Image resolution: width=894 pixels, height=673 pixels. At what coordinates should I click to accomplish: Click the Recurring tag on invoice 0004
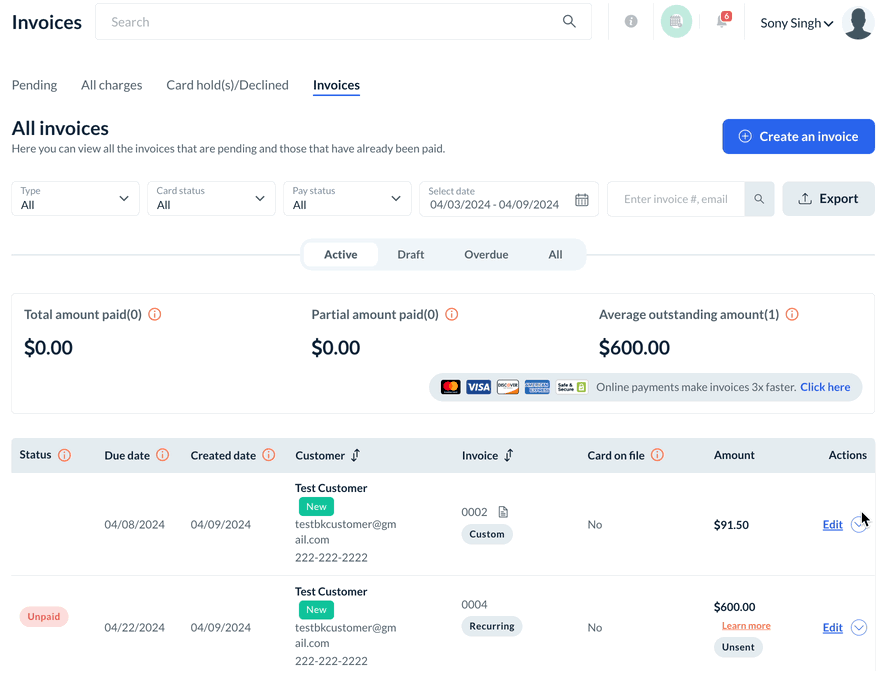pyautogui.click(x=491, y=626)
